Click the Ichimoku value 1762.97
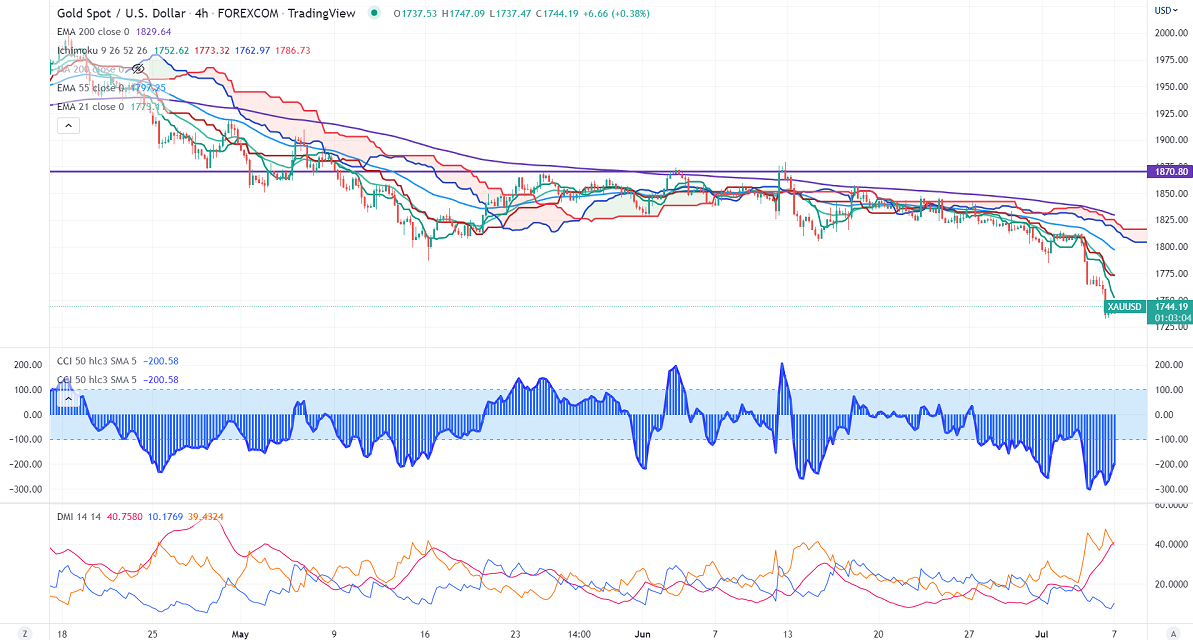 252,50
